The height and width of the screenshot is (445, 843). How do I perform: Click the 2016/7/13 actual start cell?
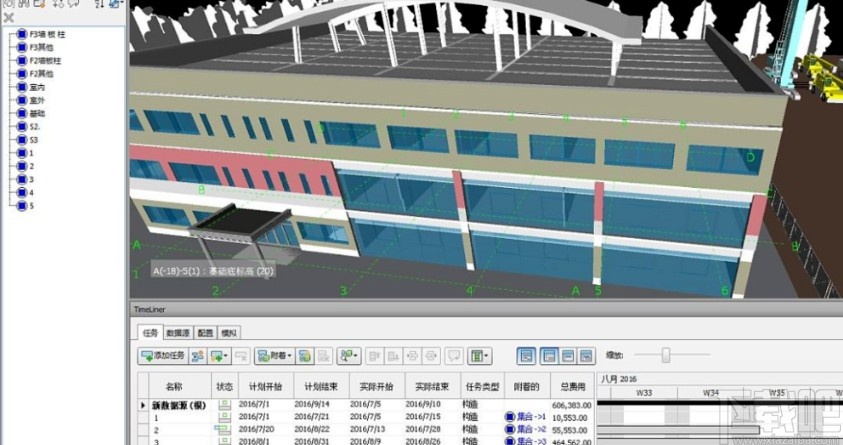[x=368, y=429]
